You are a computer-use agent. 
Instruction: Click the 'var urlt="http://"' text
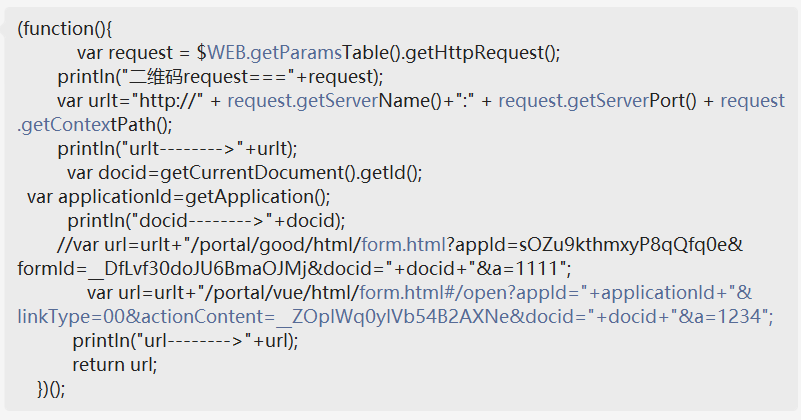pos(130,101)
